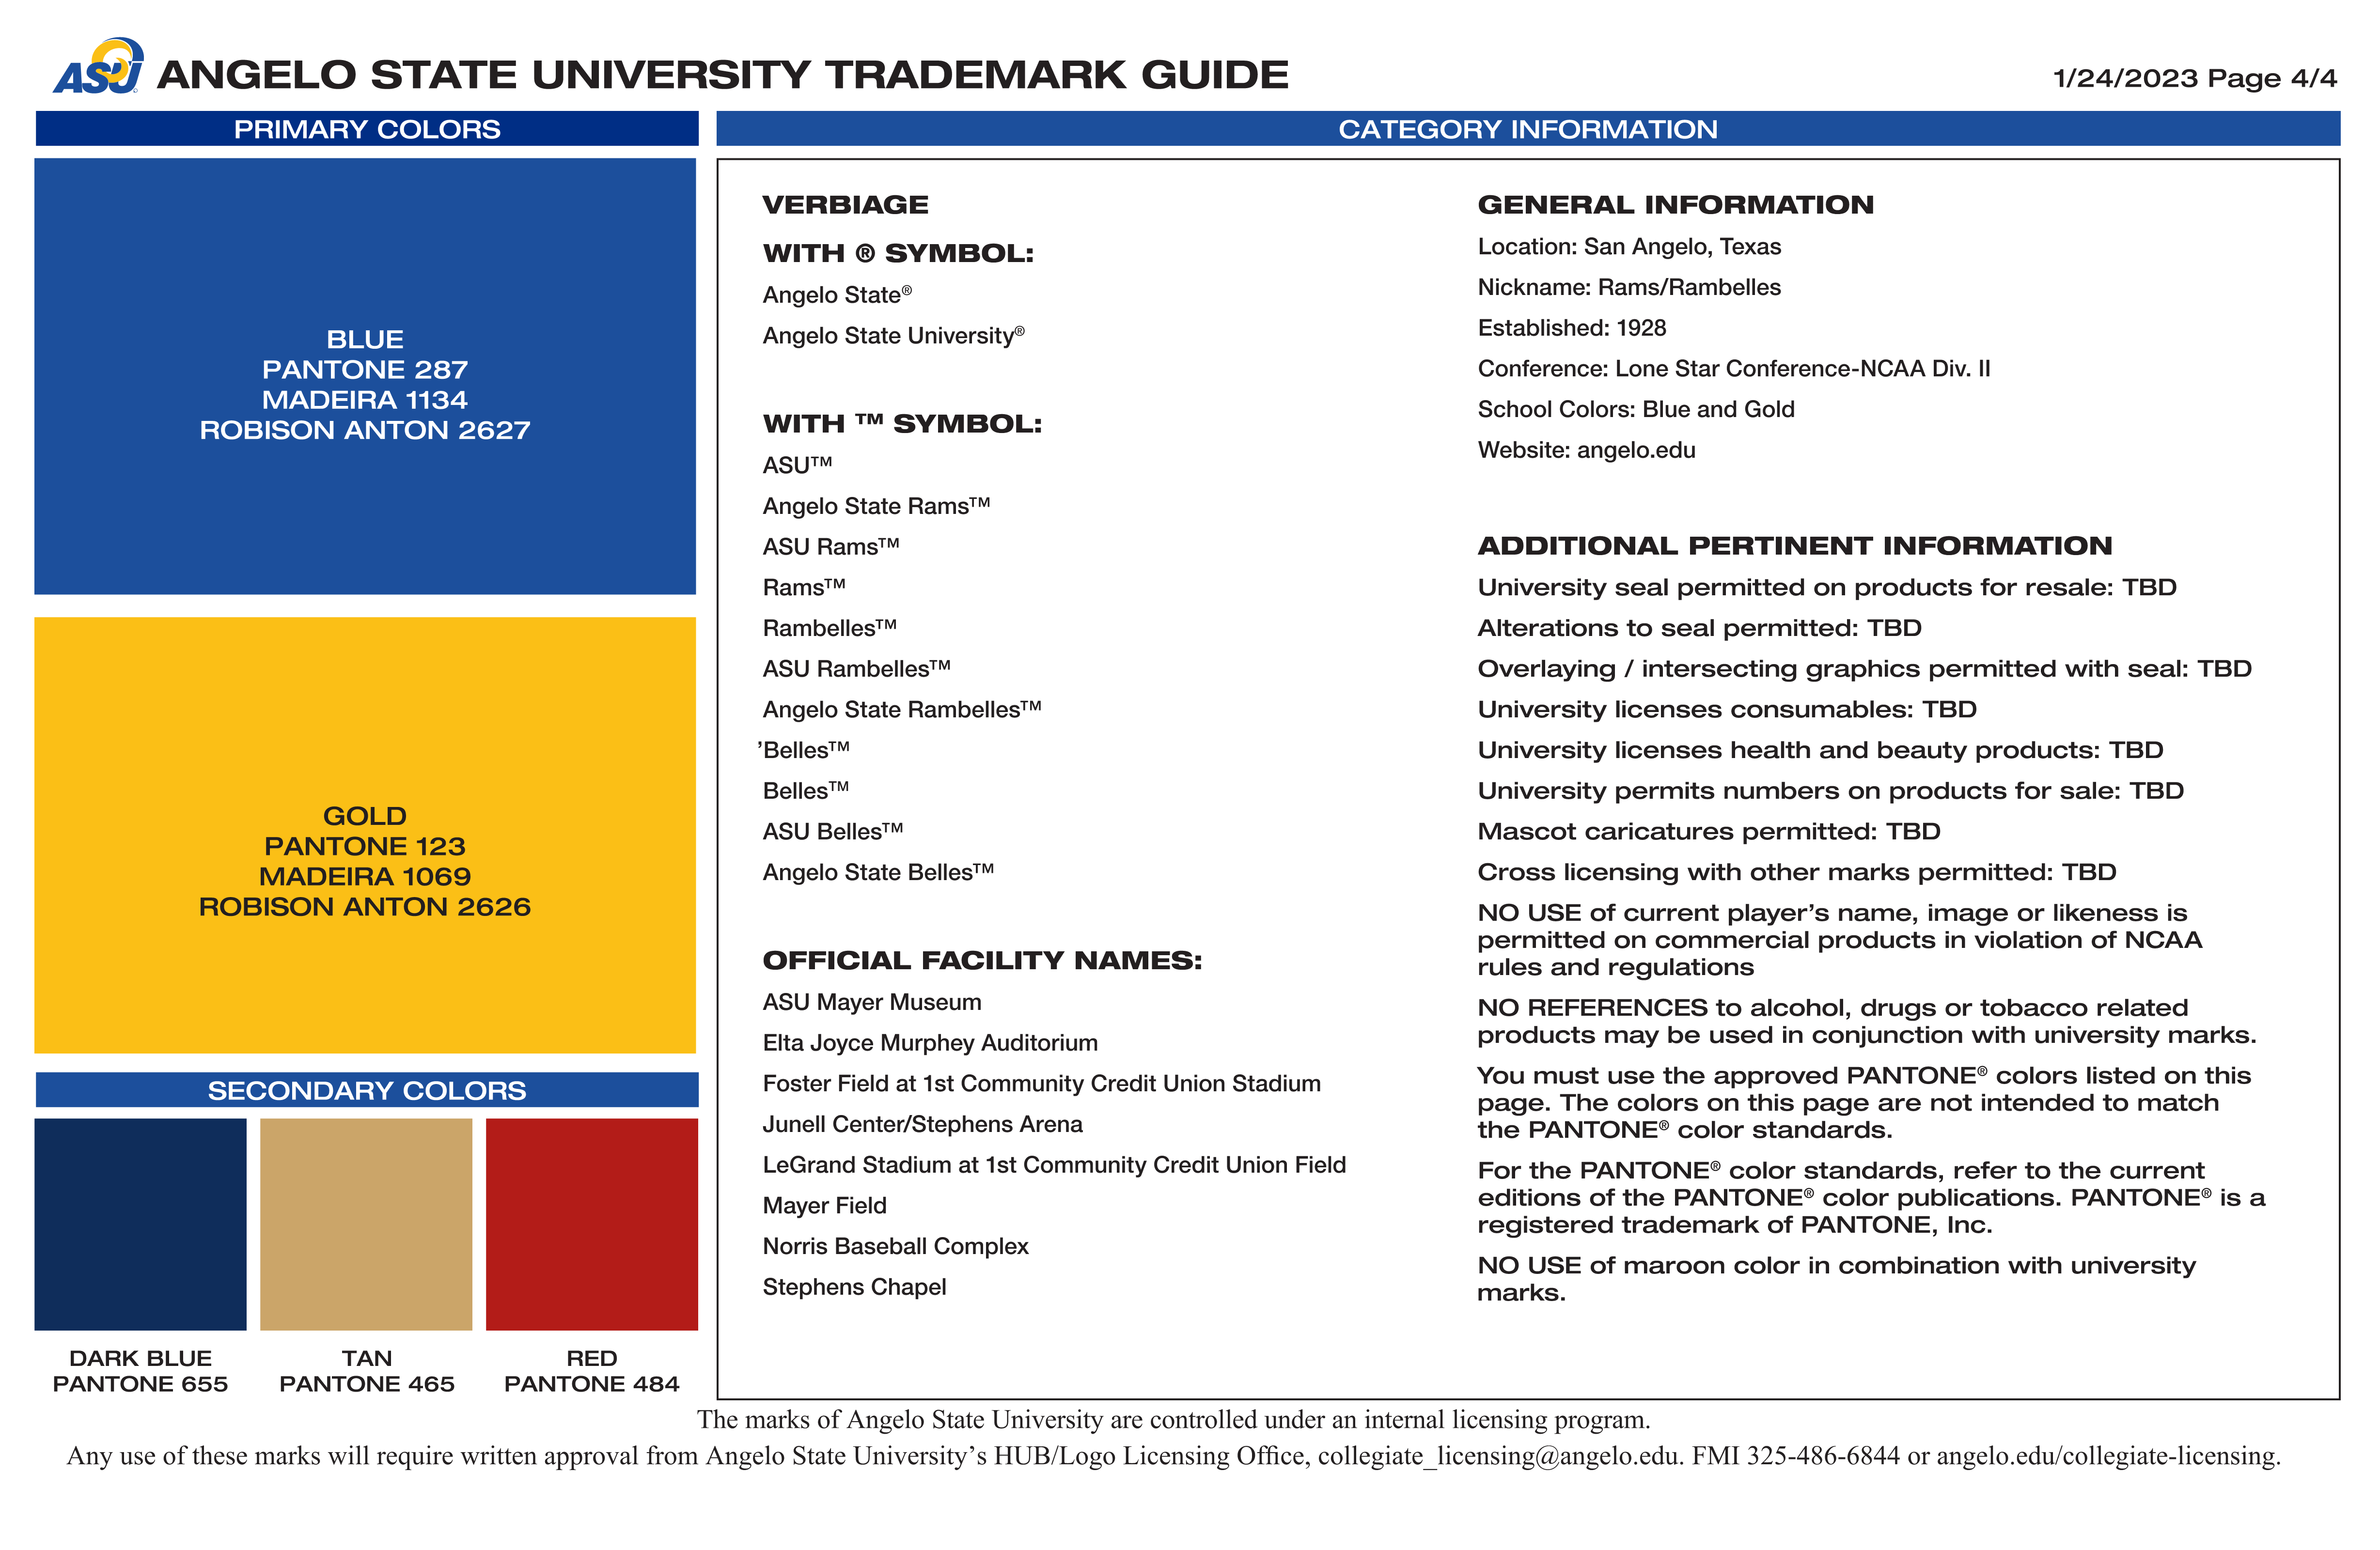Click the Primary Colors header bar

(x=367, y=129)
